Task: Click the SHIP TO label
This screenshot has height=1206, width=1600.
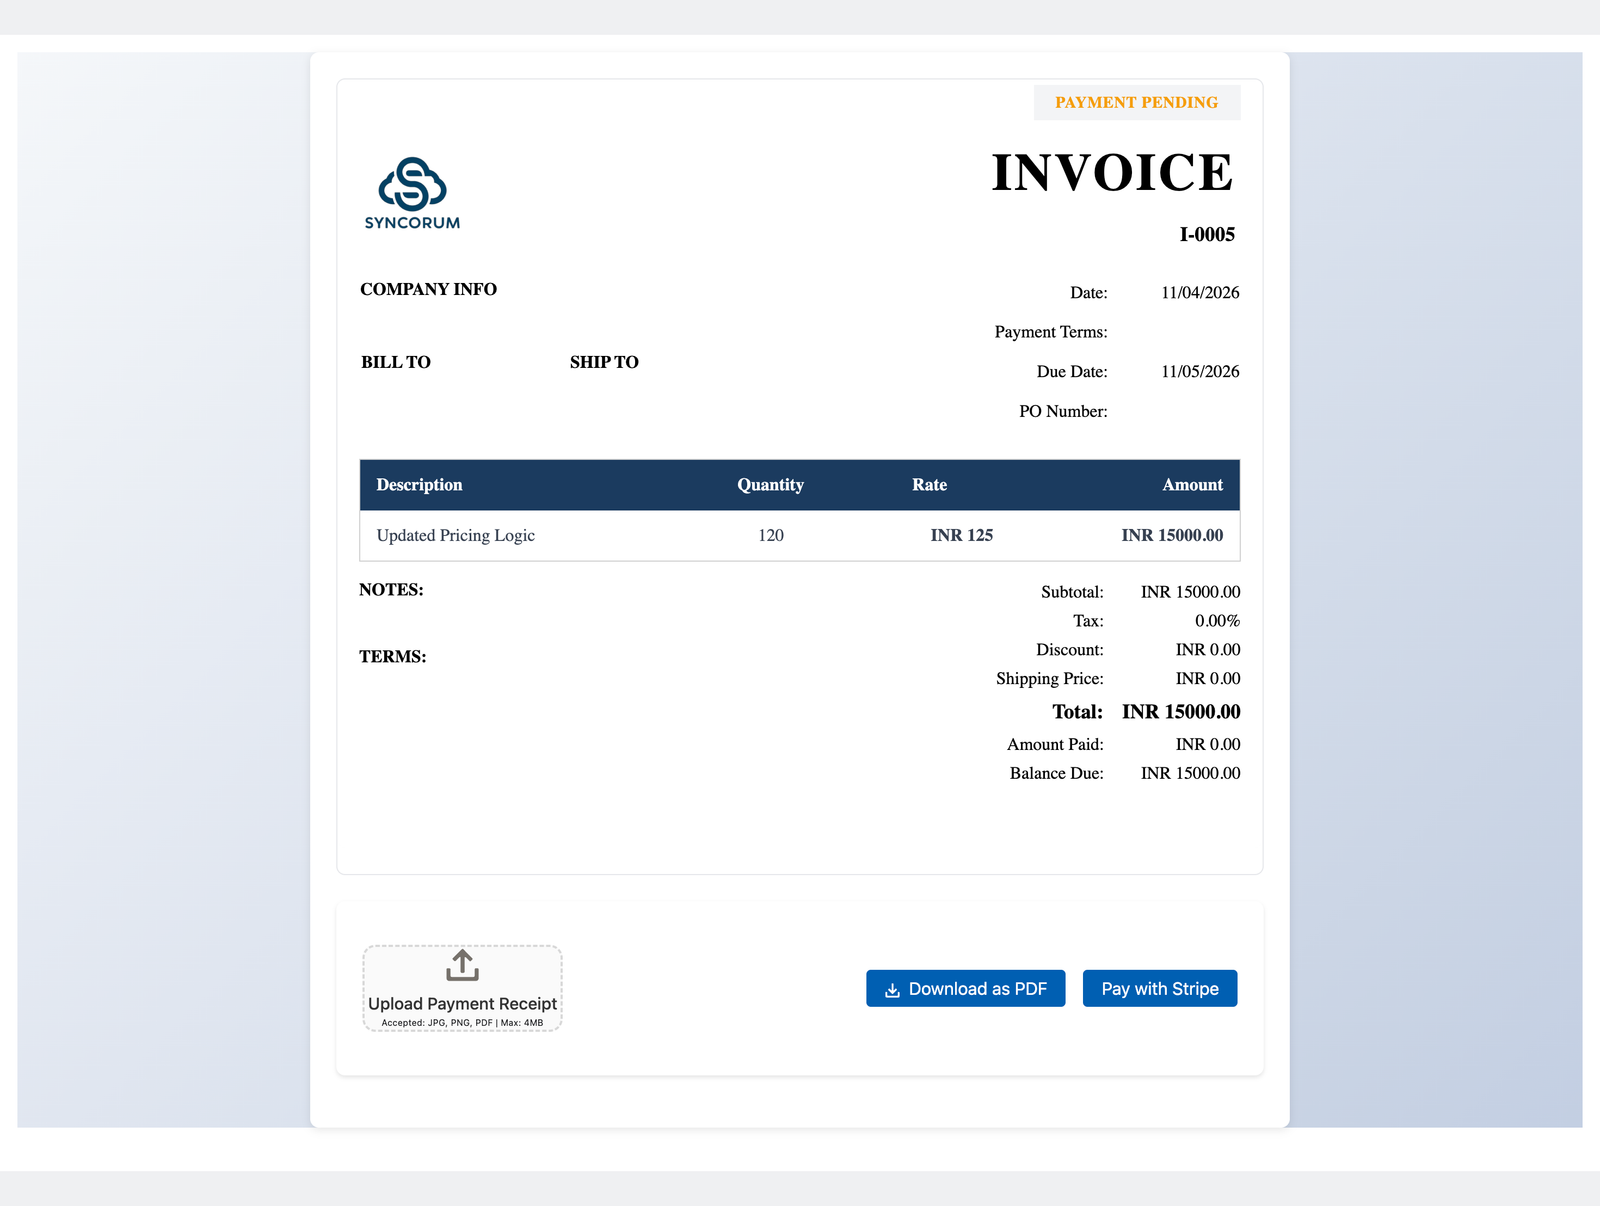Action: click(604, 362)
